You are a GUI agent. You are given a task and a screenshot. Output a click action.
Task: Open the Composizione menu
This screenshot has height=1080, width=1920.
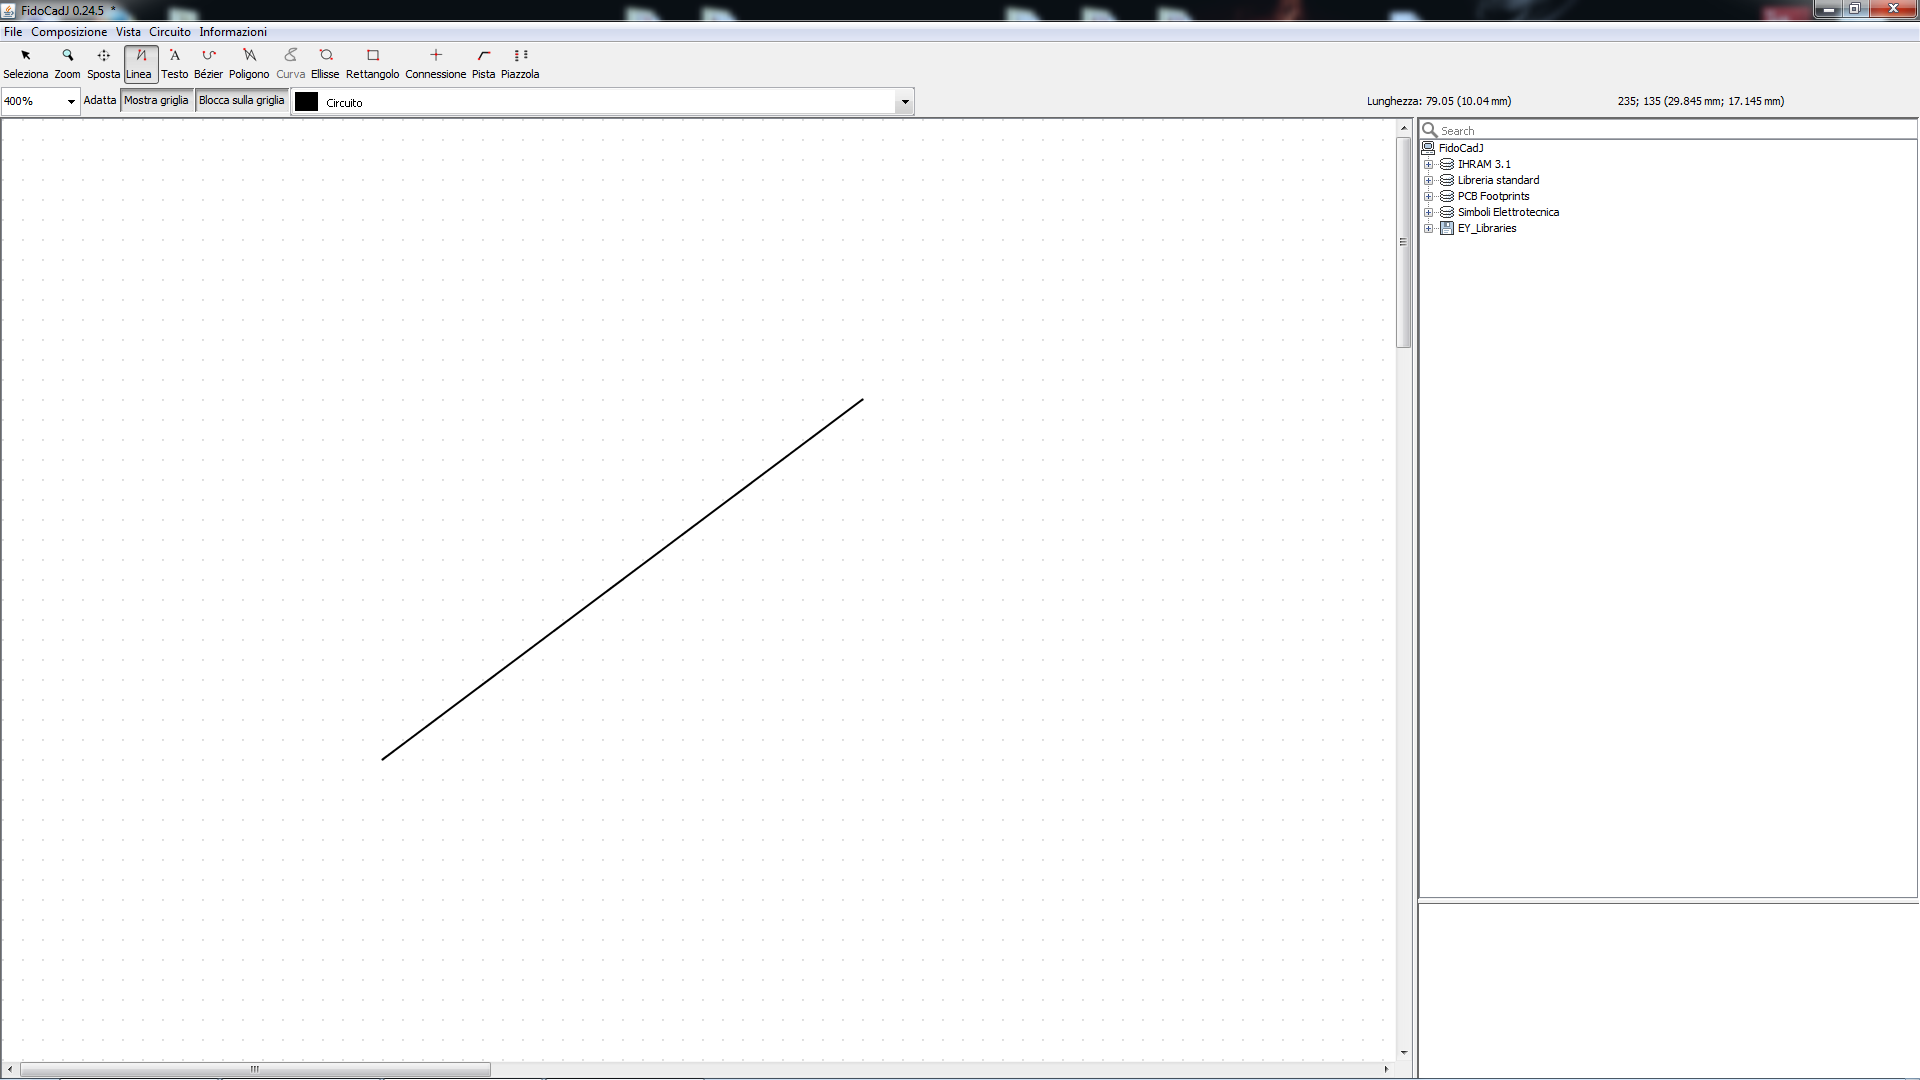pyautogui.click(x=69, y=32)
